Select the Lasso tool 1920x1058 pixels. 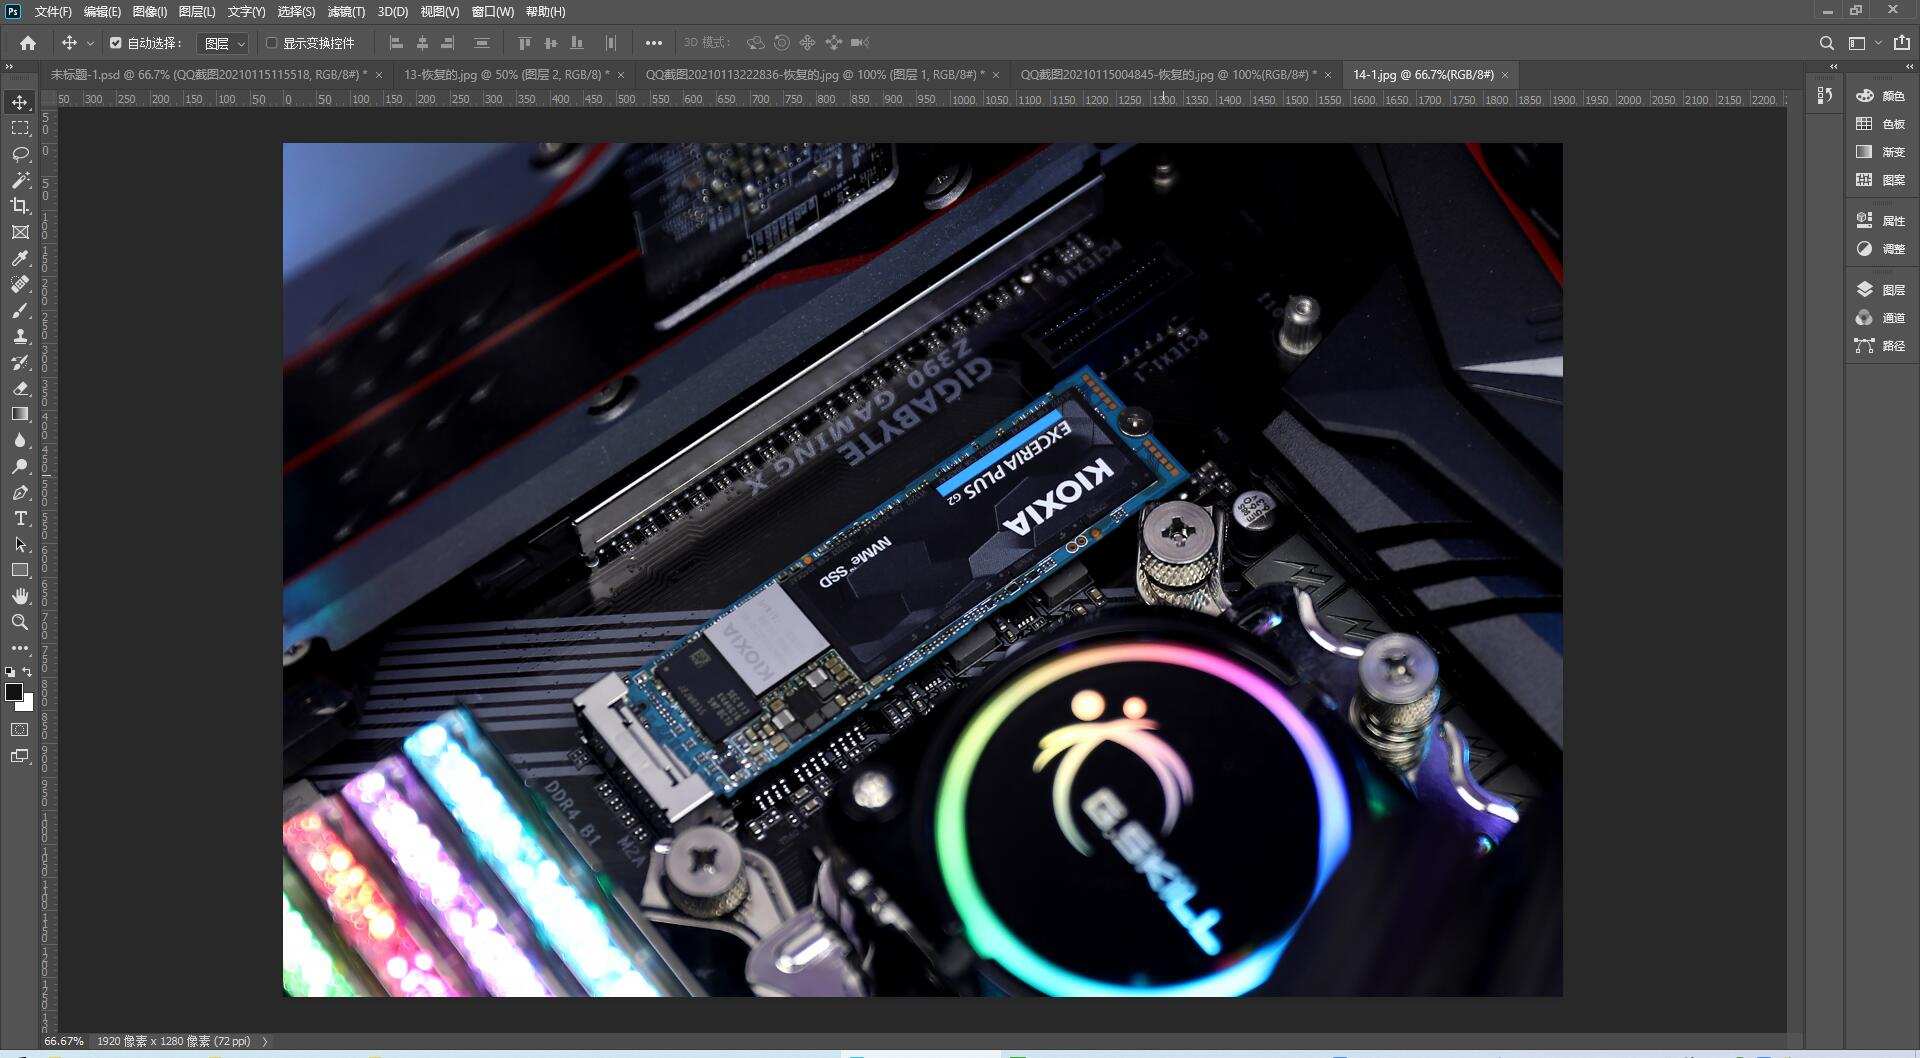(20, 154)
